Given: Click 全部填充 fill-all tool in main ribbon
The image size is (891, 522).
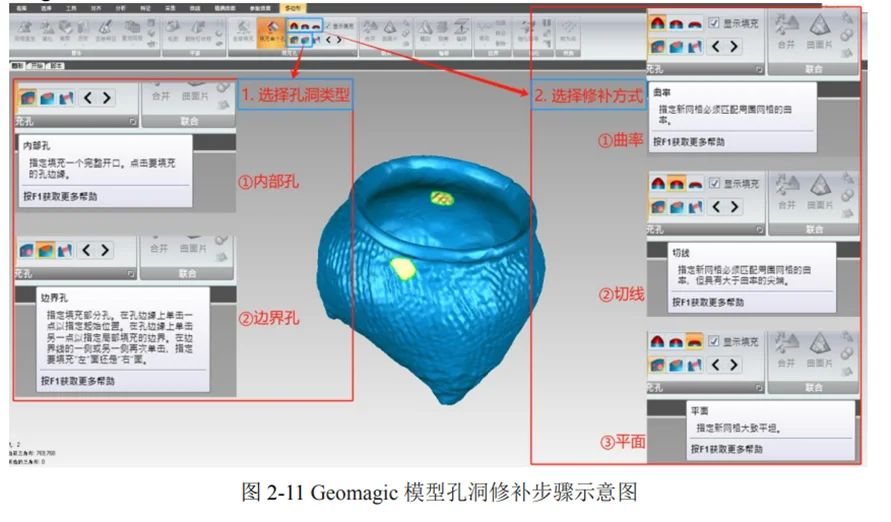Looking at the screenshot, I should [x=243, y=31].
